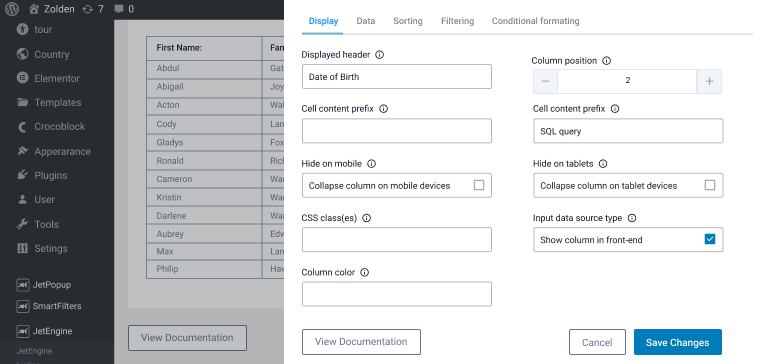This screenshot has width=760, height=364.
Task: Click the JetPopup jet icon
Action: (x=22, y=285)
